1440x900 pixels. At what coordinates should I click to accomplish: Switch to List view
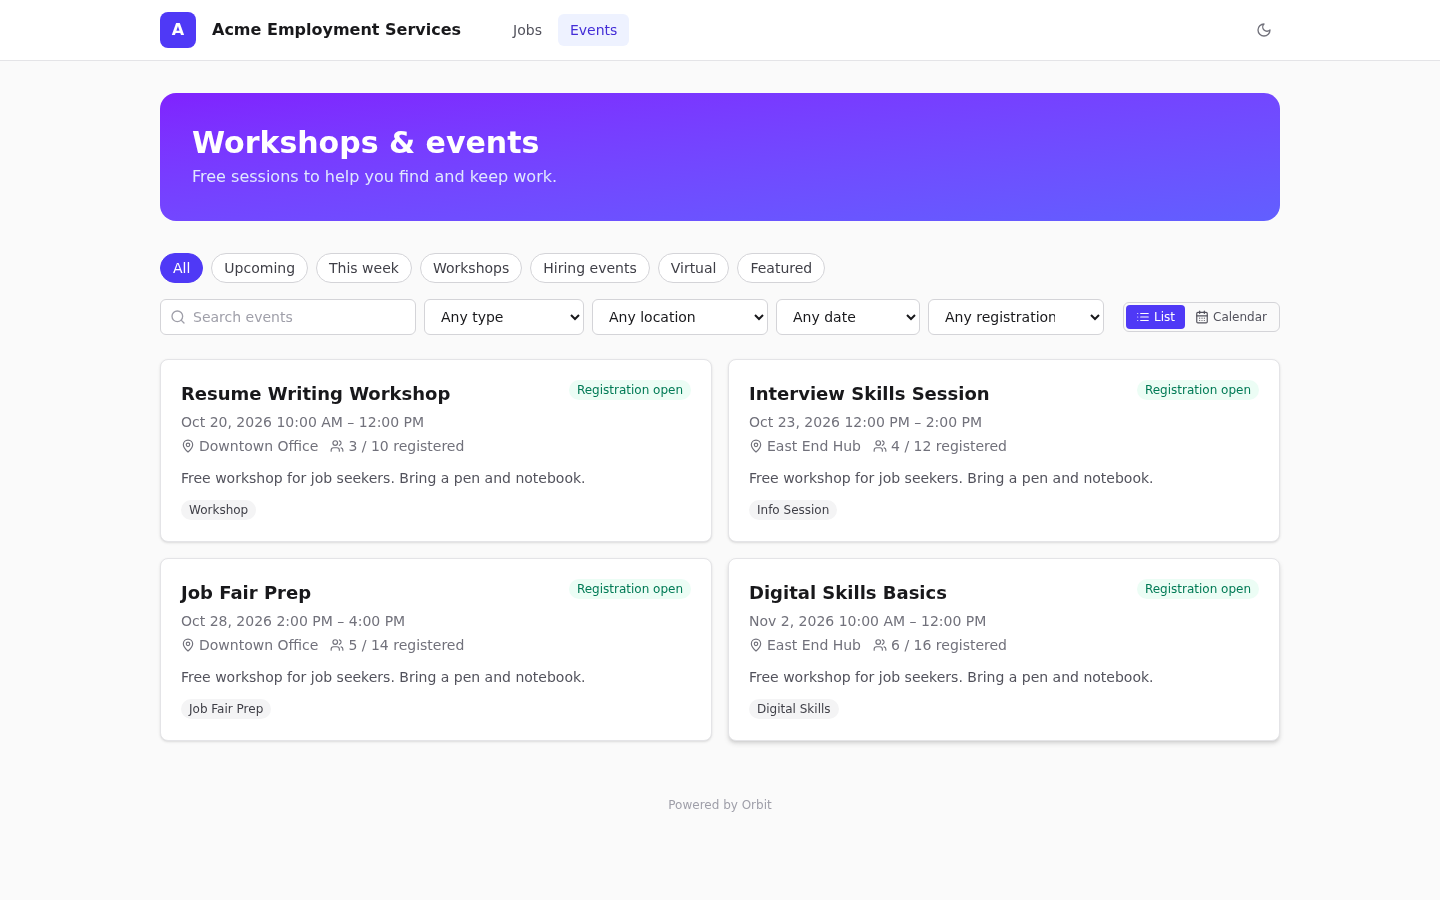point(1156,317)
